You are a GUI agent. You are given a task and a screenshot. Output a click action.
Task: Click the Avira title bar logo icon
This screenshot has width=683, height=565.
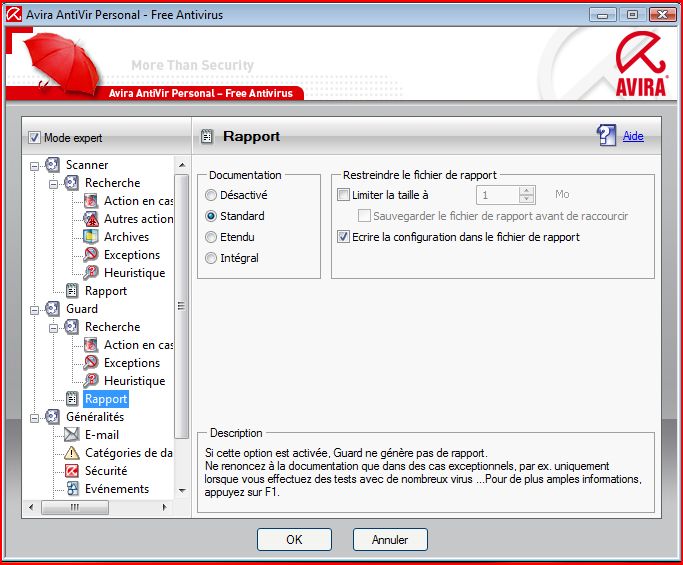[14, 14]
